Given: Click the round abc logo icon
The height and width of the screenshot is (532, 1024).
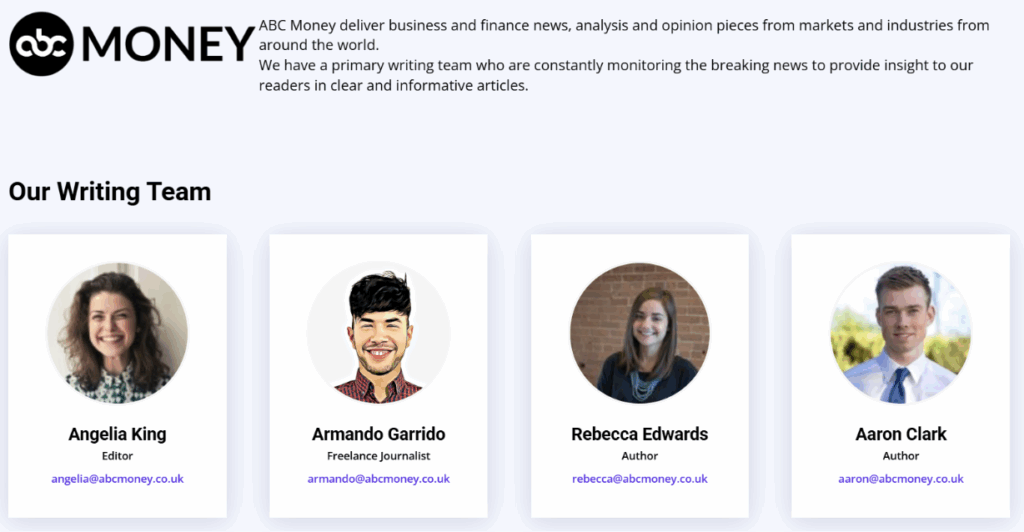Looking at the screenshot, I should [x=42, y=44].
